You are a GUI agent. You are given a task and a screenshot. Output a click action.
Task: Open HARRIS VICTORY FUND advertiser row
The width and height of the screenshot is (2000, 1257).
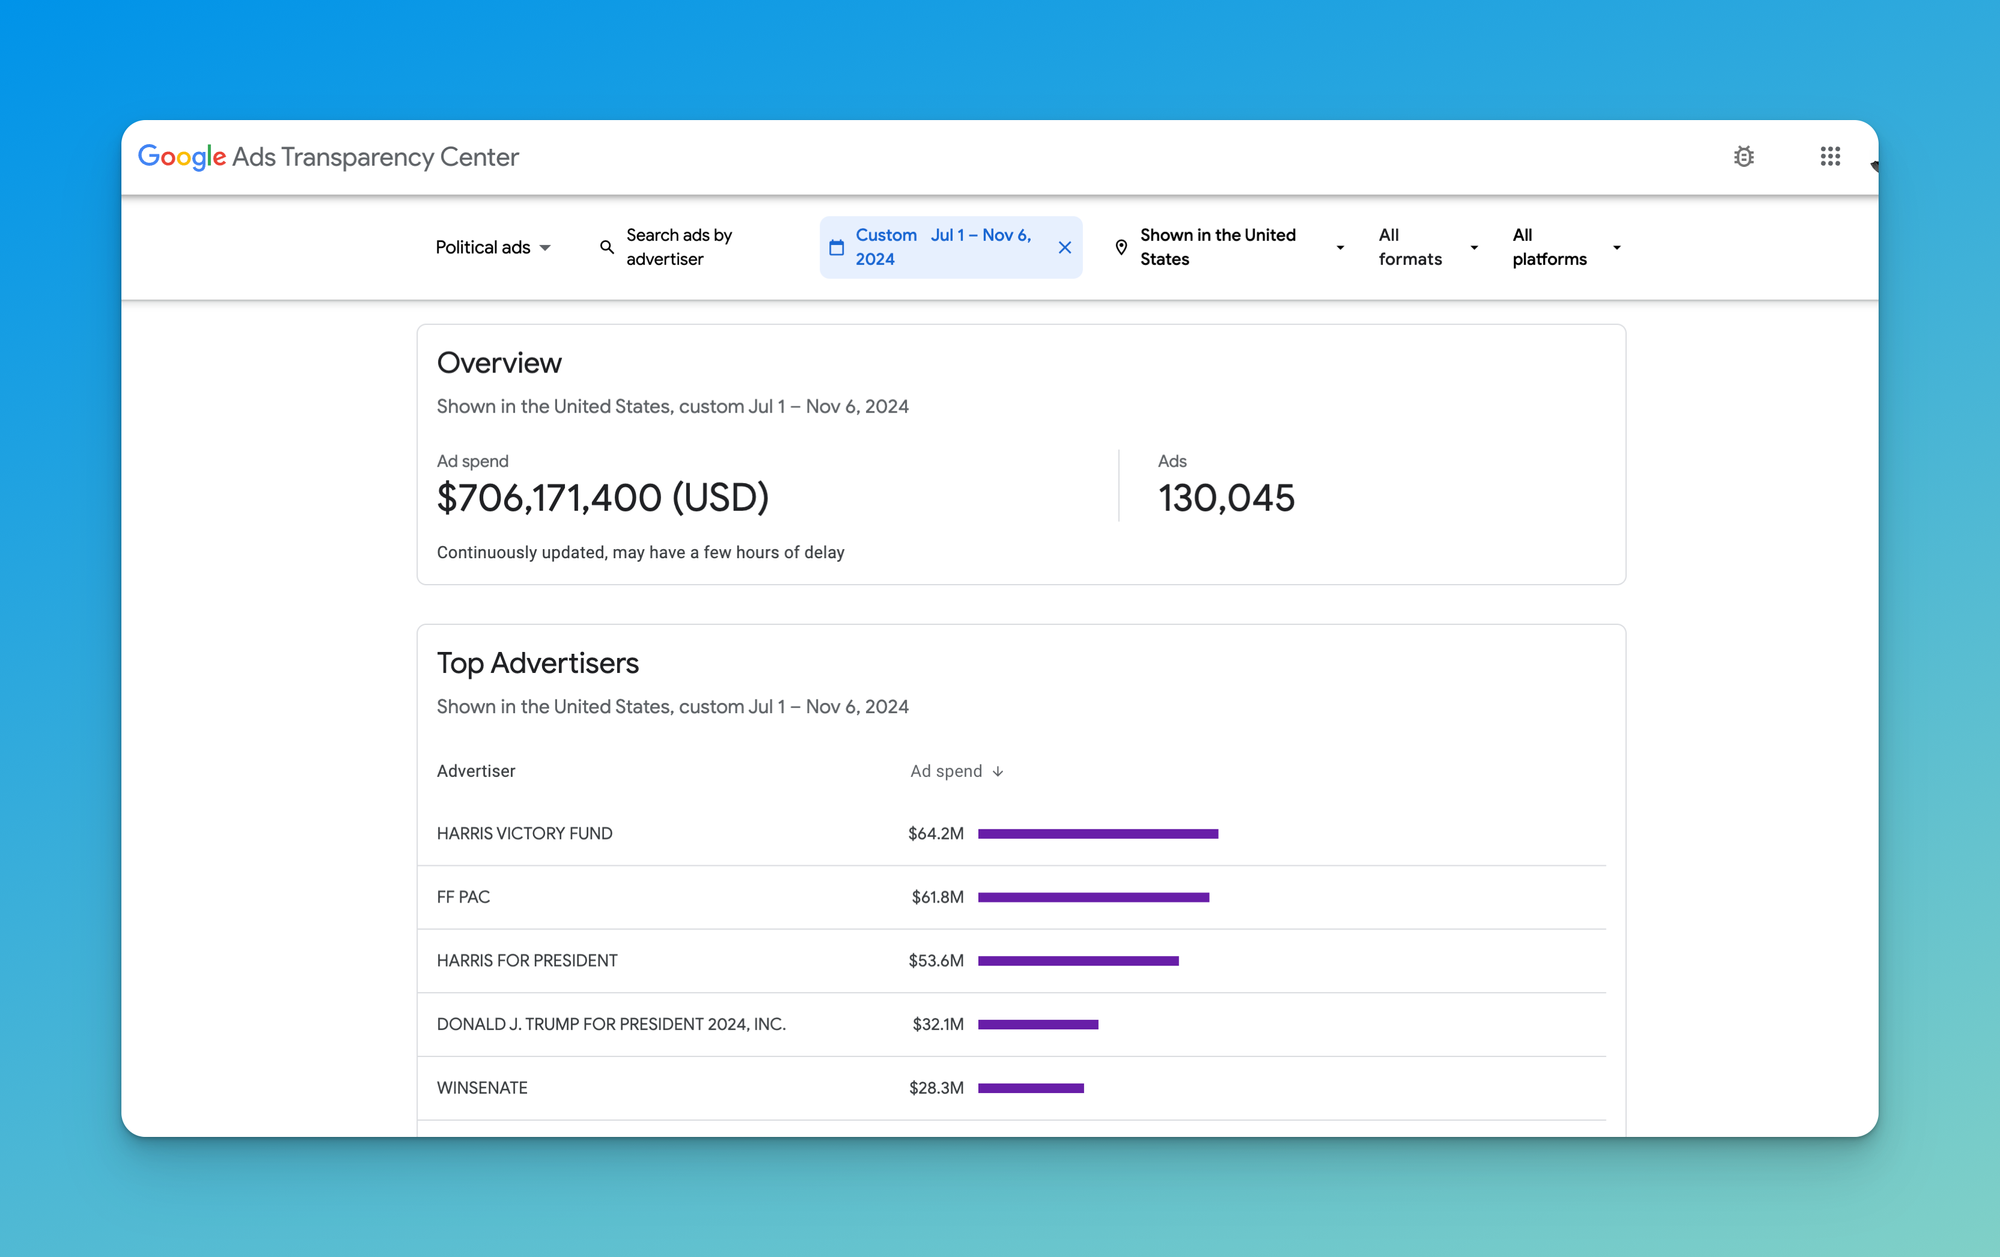(525, 833)
